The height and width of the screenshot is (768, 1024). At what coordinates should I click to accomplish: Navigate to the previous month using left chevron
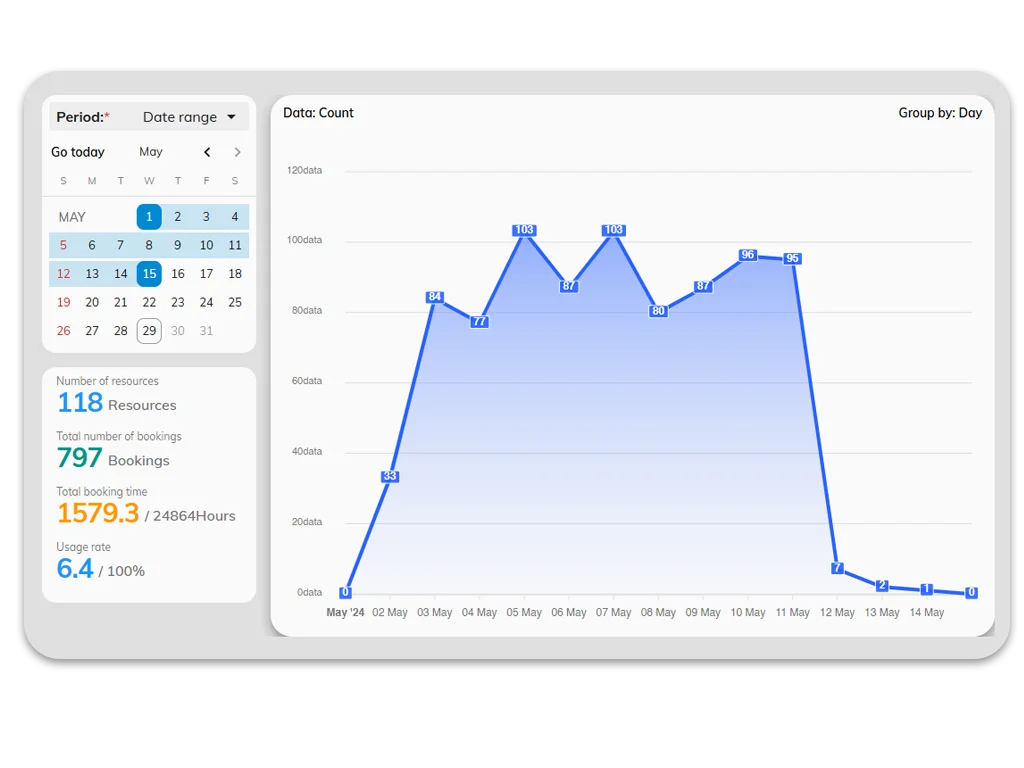(x=207, y=152)
